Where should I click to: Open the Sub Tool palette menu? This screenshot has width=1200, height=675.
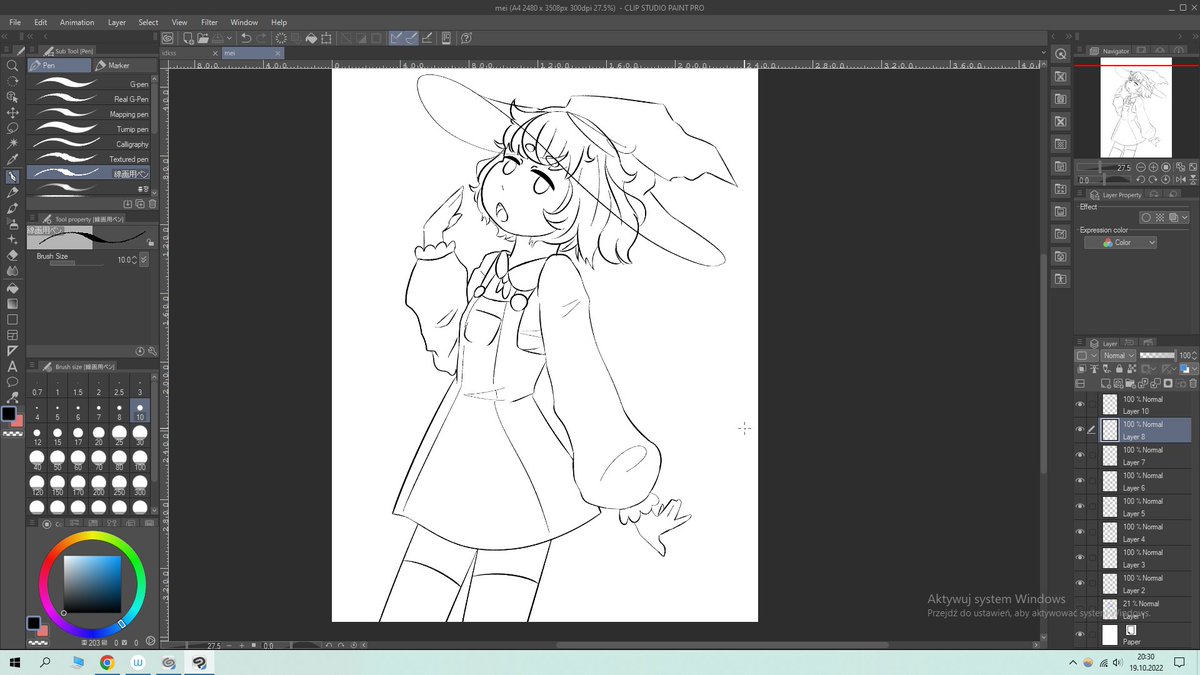click(34, 49)
